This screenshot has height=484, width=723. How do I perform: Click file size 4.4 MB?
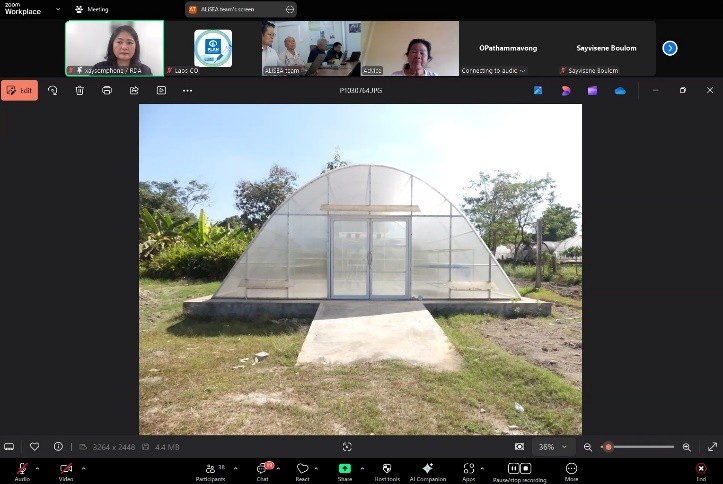[x=167, y=447]
